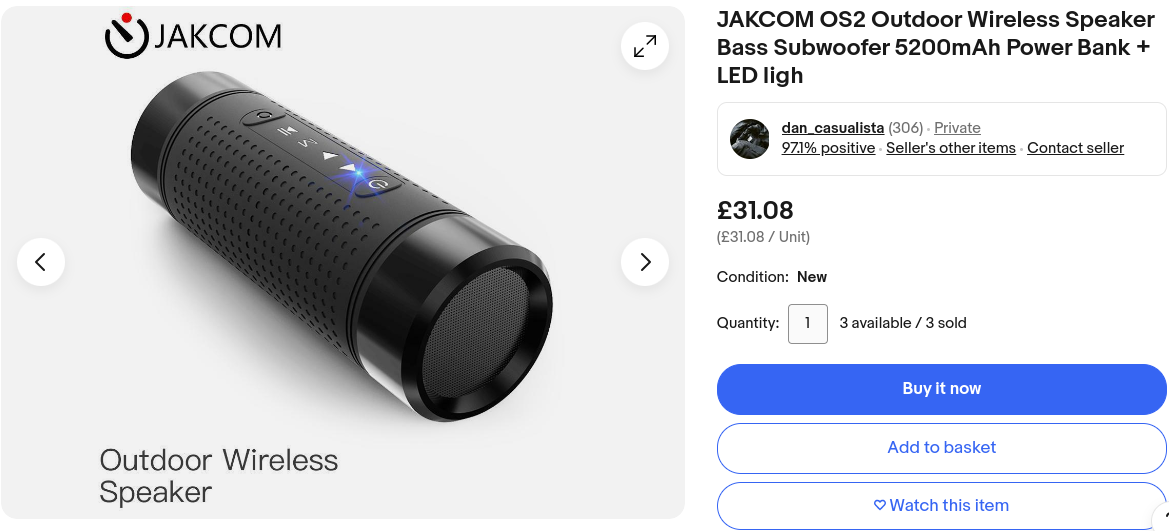The width and height of the screenshot is (1169, 531).
Task: Click the JAKCOM OS2 listing title
Action: pos(935,47)
